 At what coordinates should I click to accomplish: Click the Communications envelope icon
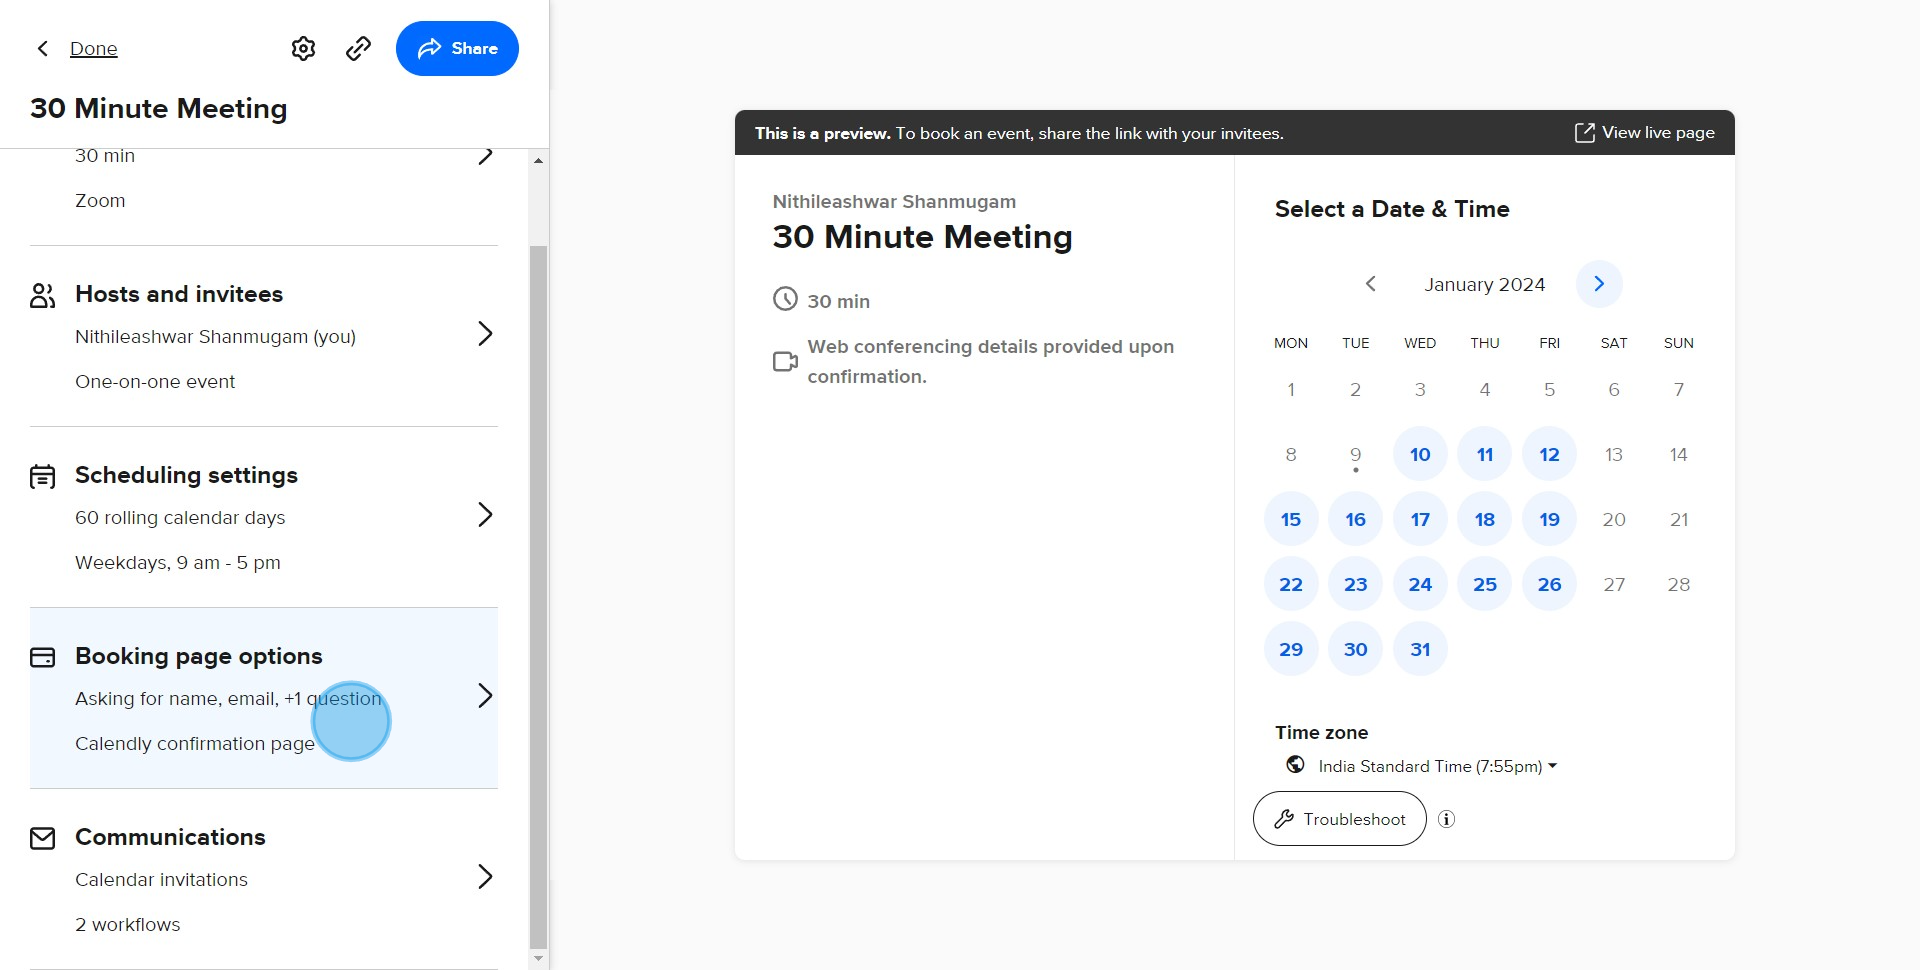42,838
